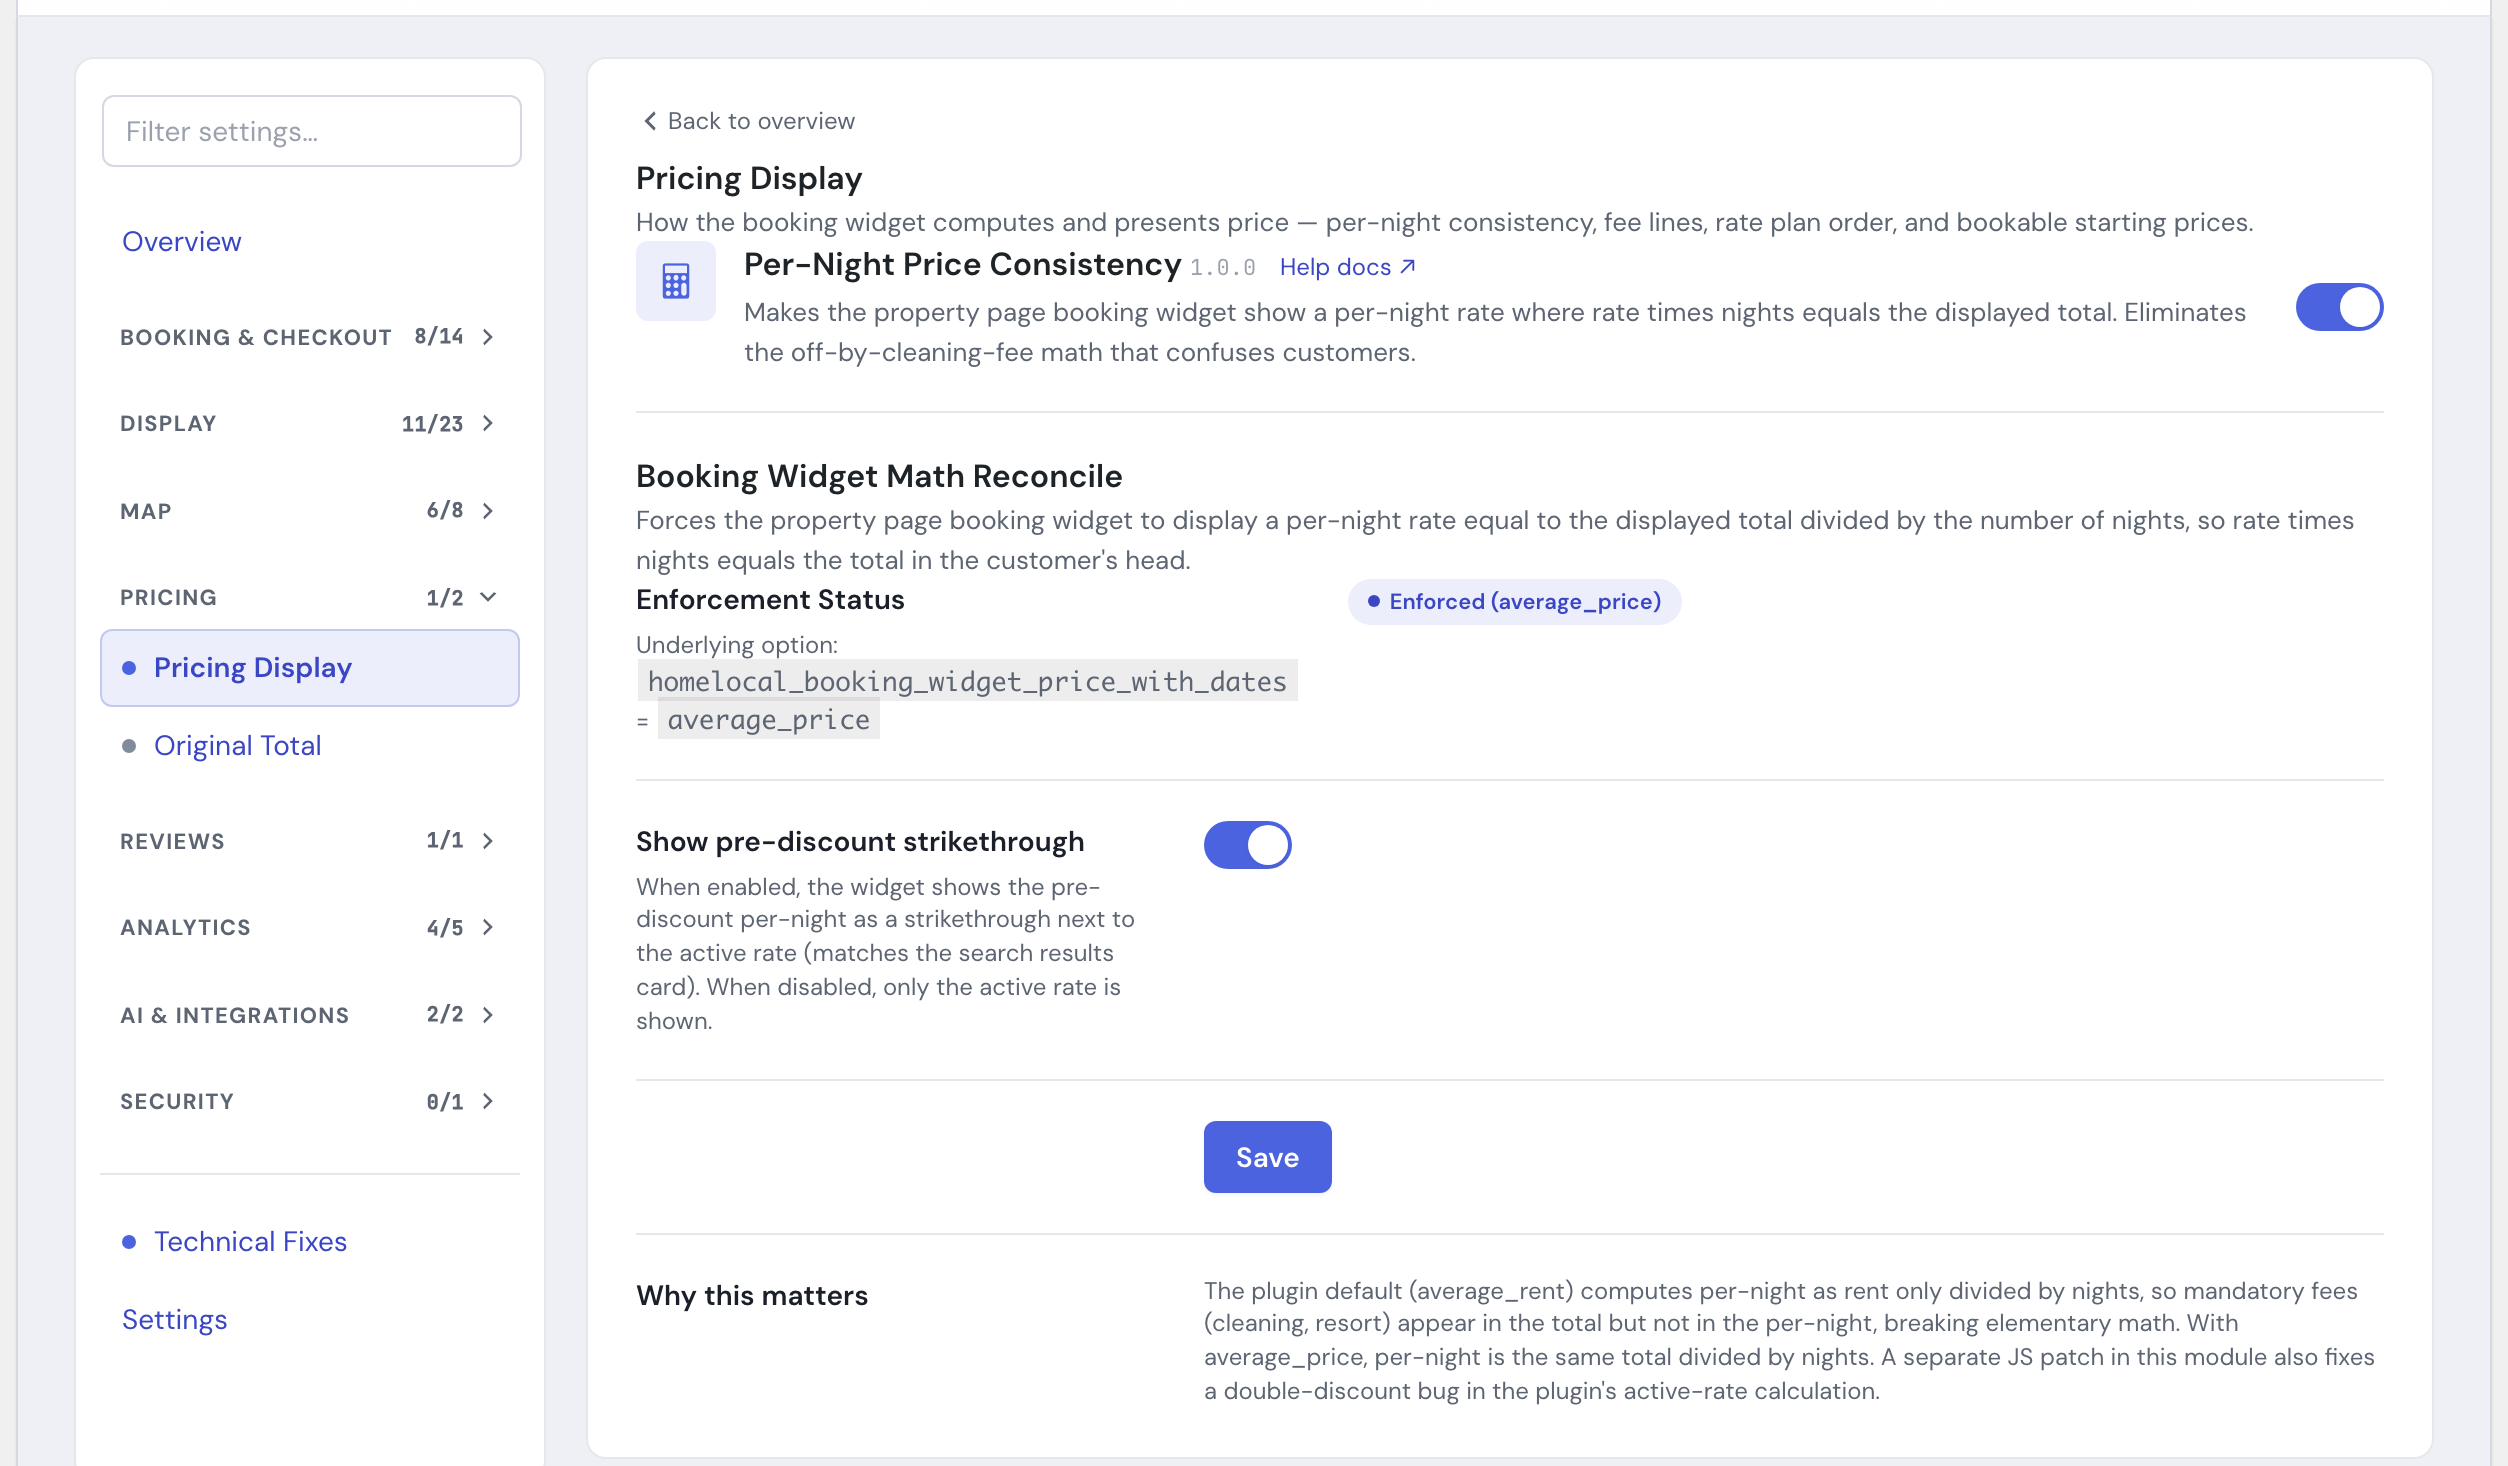Toggle the Per-Night Price Consistency module switch

2339,307
